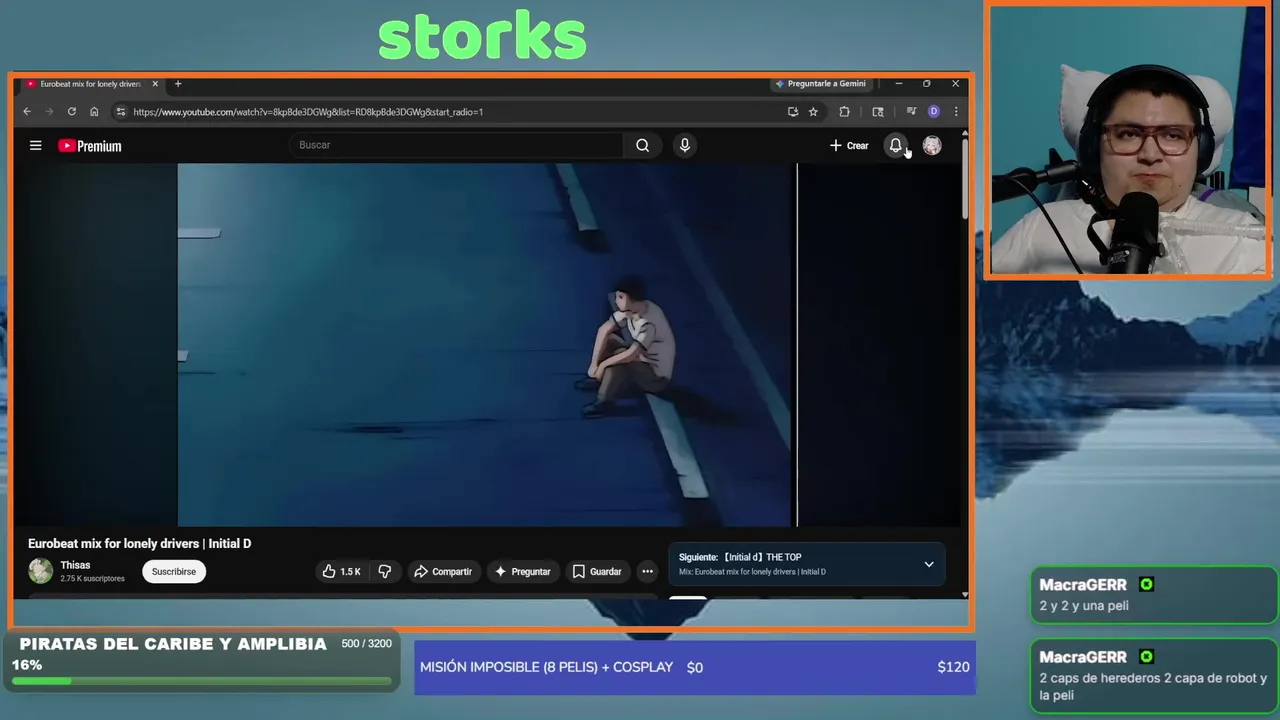Click video title Eurobeat mix for lonely drivers
The image size is (1280, 720).
click(x=140, y=543)
